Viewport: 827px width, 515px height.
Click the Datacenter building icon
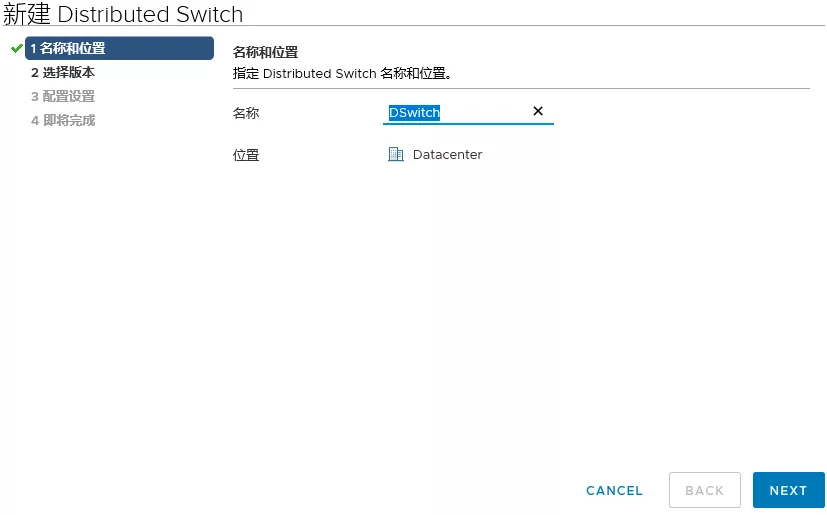[396, 154]
